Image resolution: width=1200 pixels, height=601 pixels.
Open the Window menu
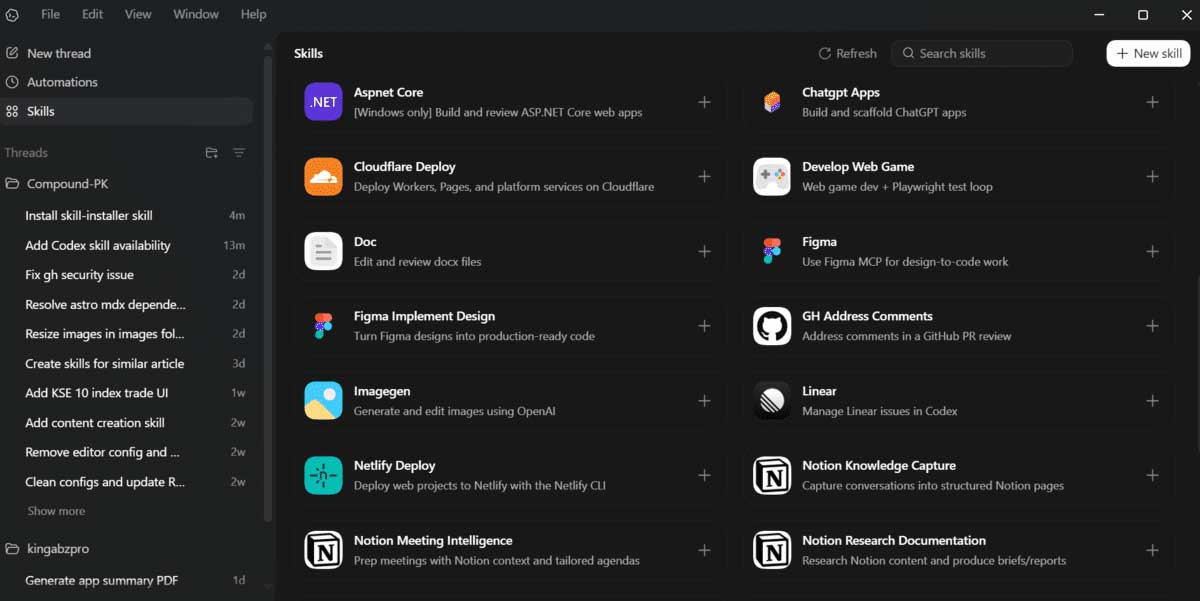[x=196, y=14]
